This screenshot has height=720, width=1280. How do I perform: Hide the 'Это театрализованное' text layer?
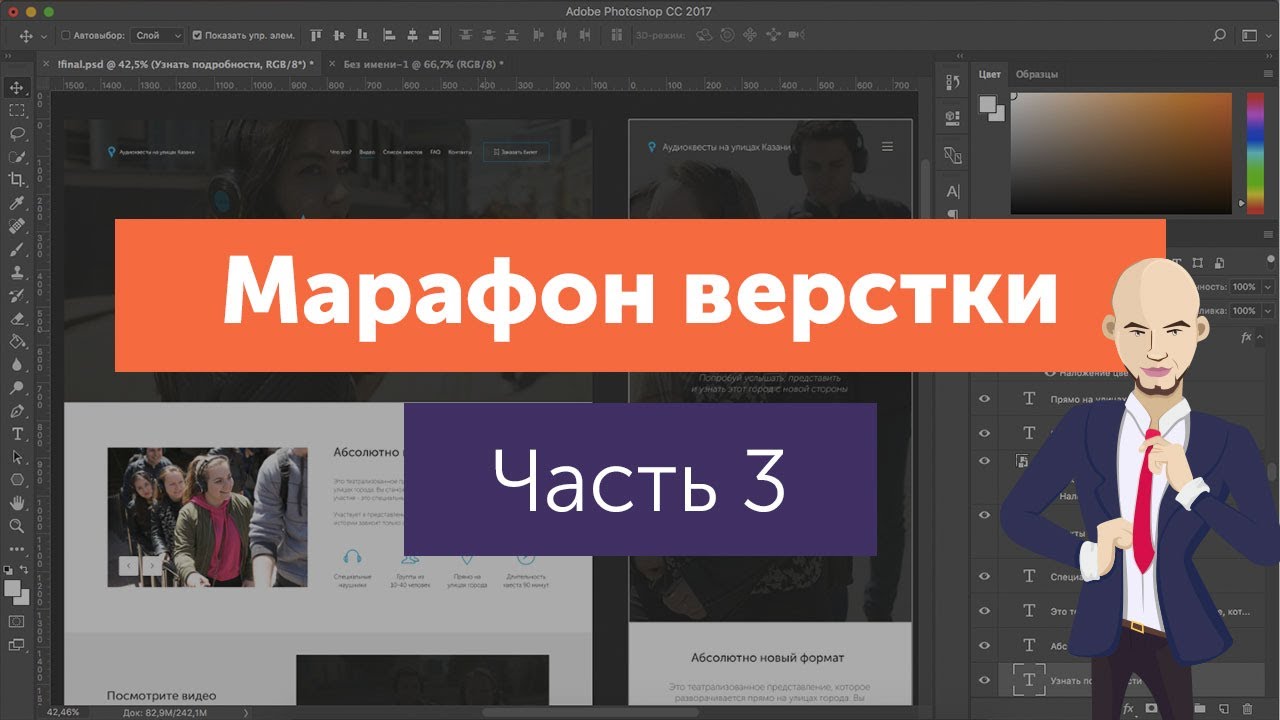[984, 610]
